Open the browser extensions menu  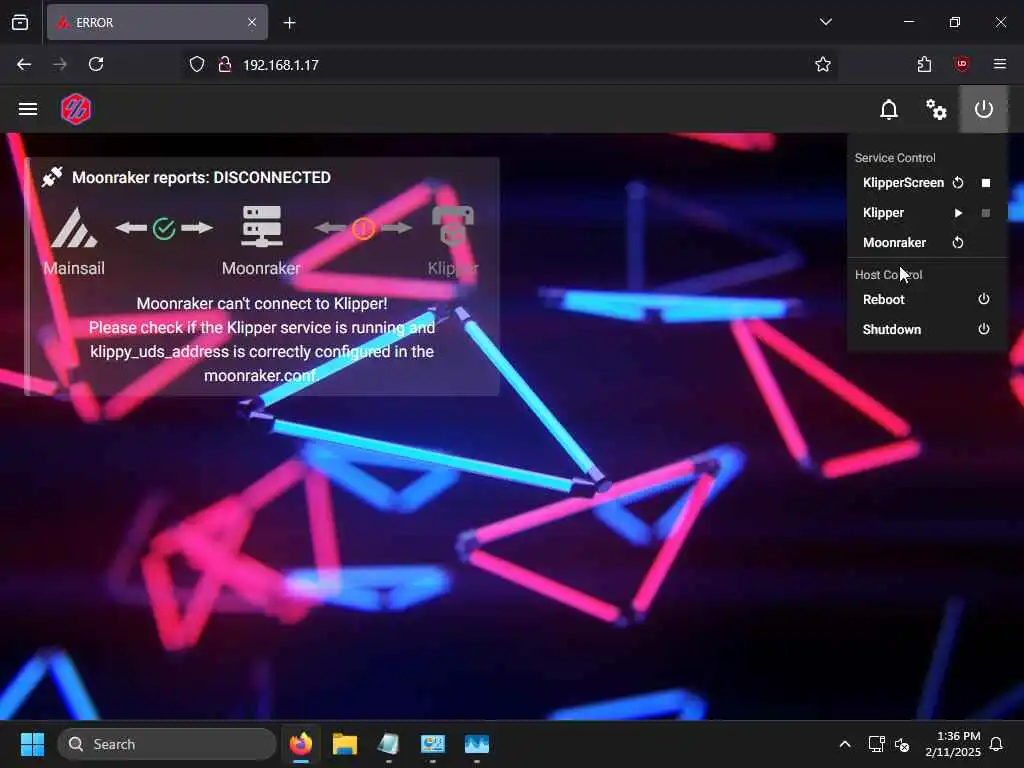click(924, 65)
